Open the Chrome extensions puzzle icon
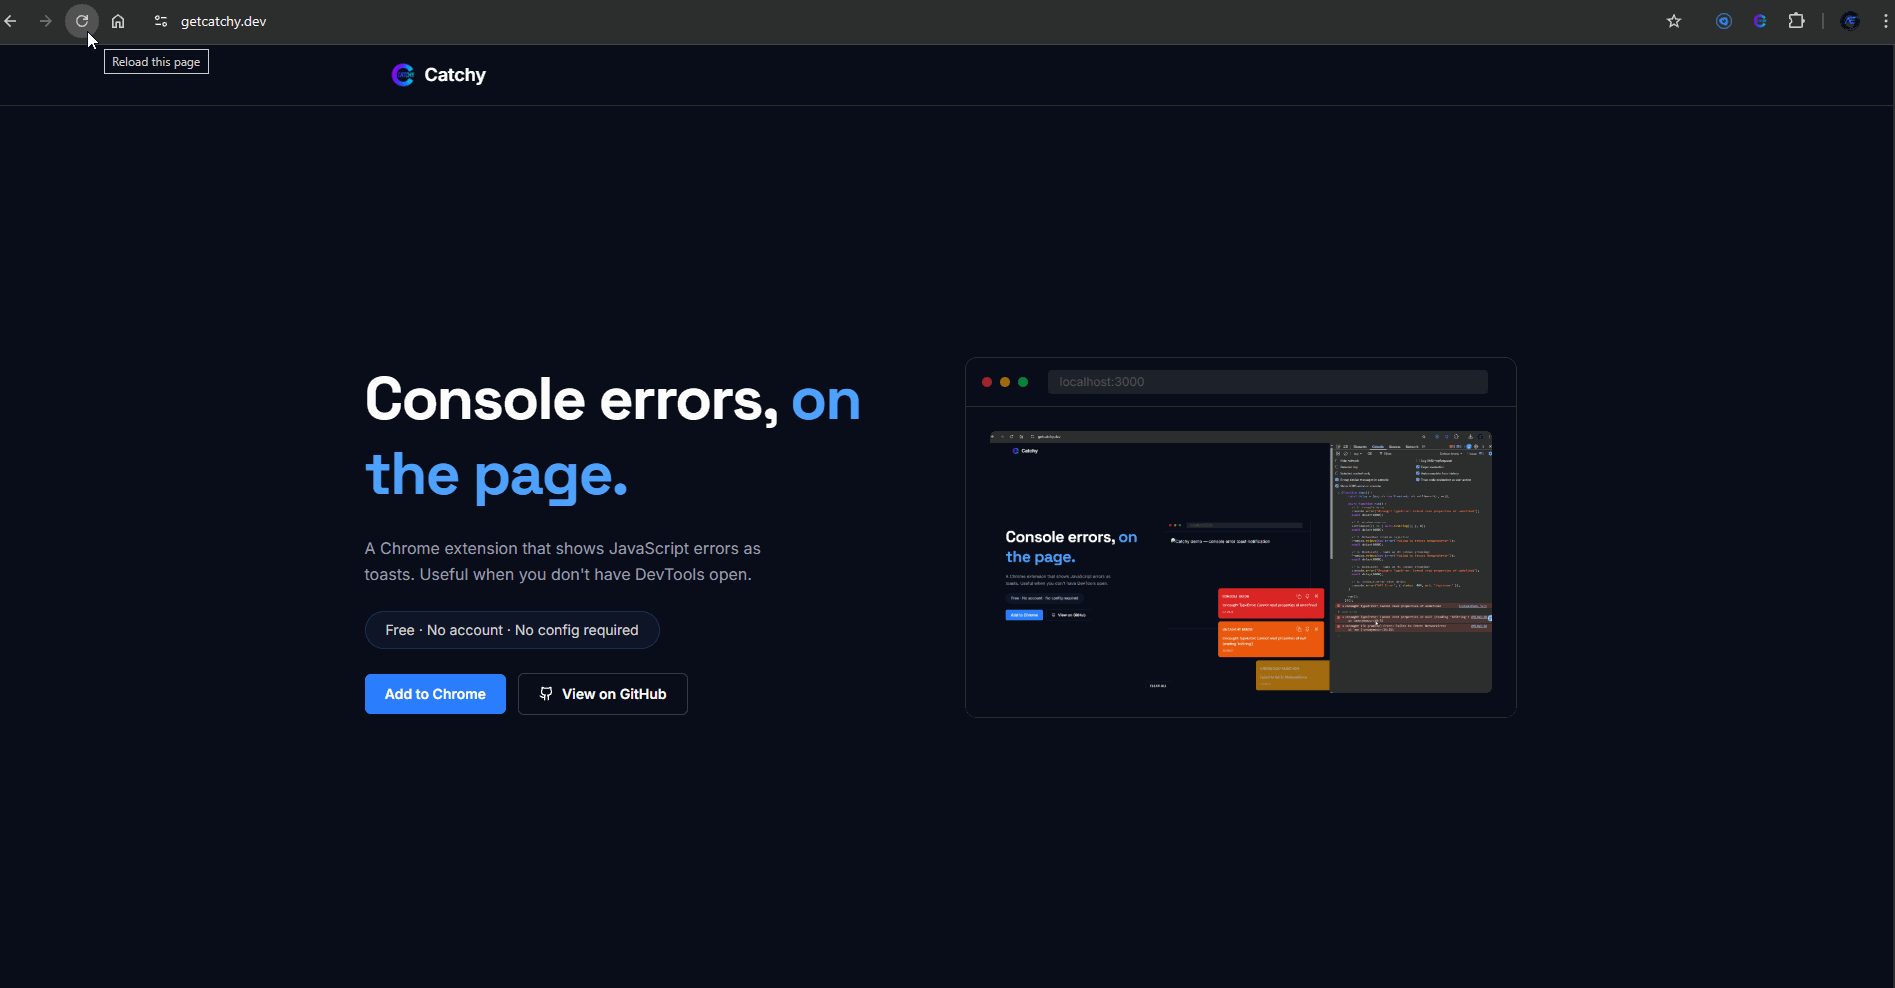Viewport: 1895px width, 988px height. click(1797, 20)
